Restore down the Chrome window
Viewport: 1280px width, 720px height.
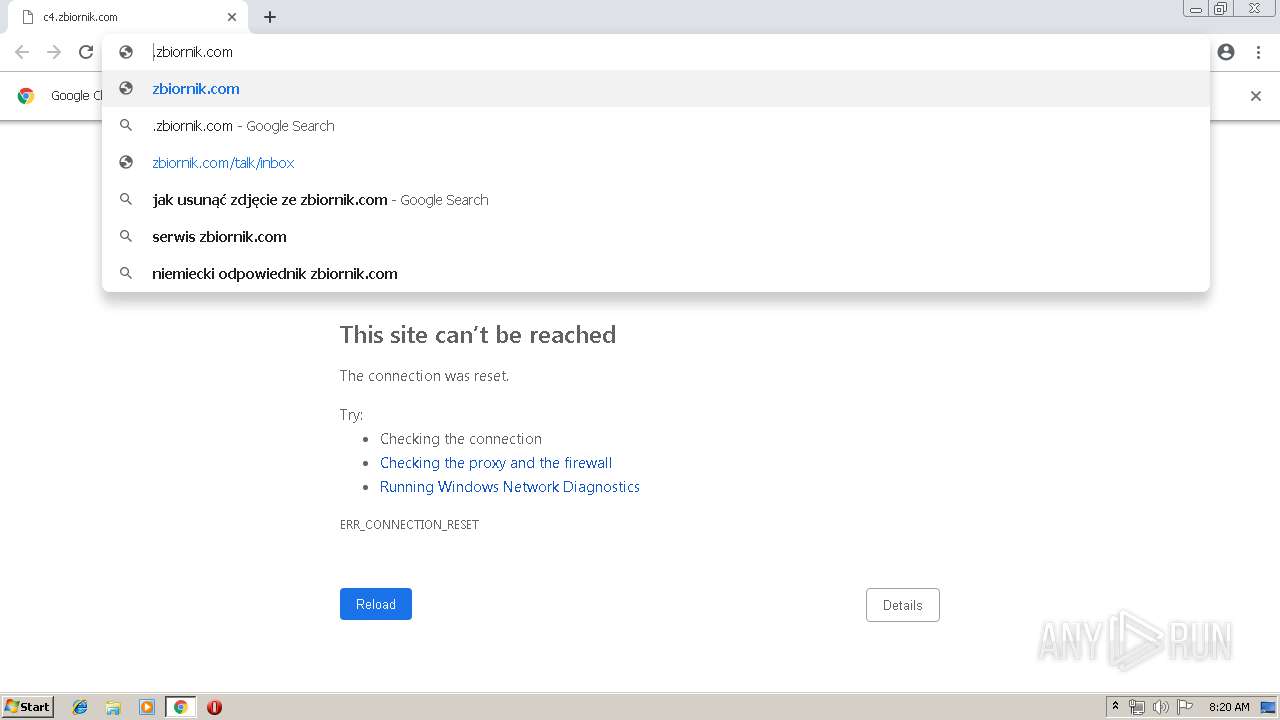tap(1221, 8)
